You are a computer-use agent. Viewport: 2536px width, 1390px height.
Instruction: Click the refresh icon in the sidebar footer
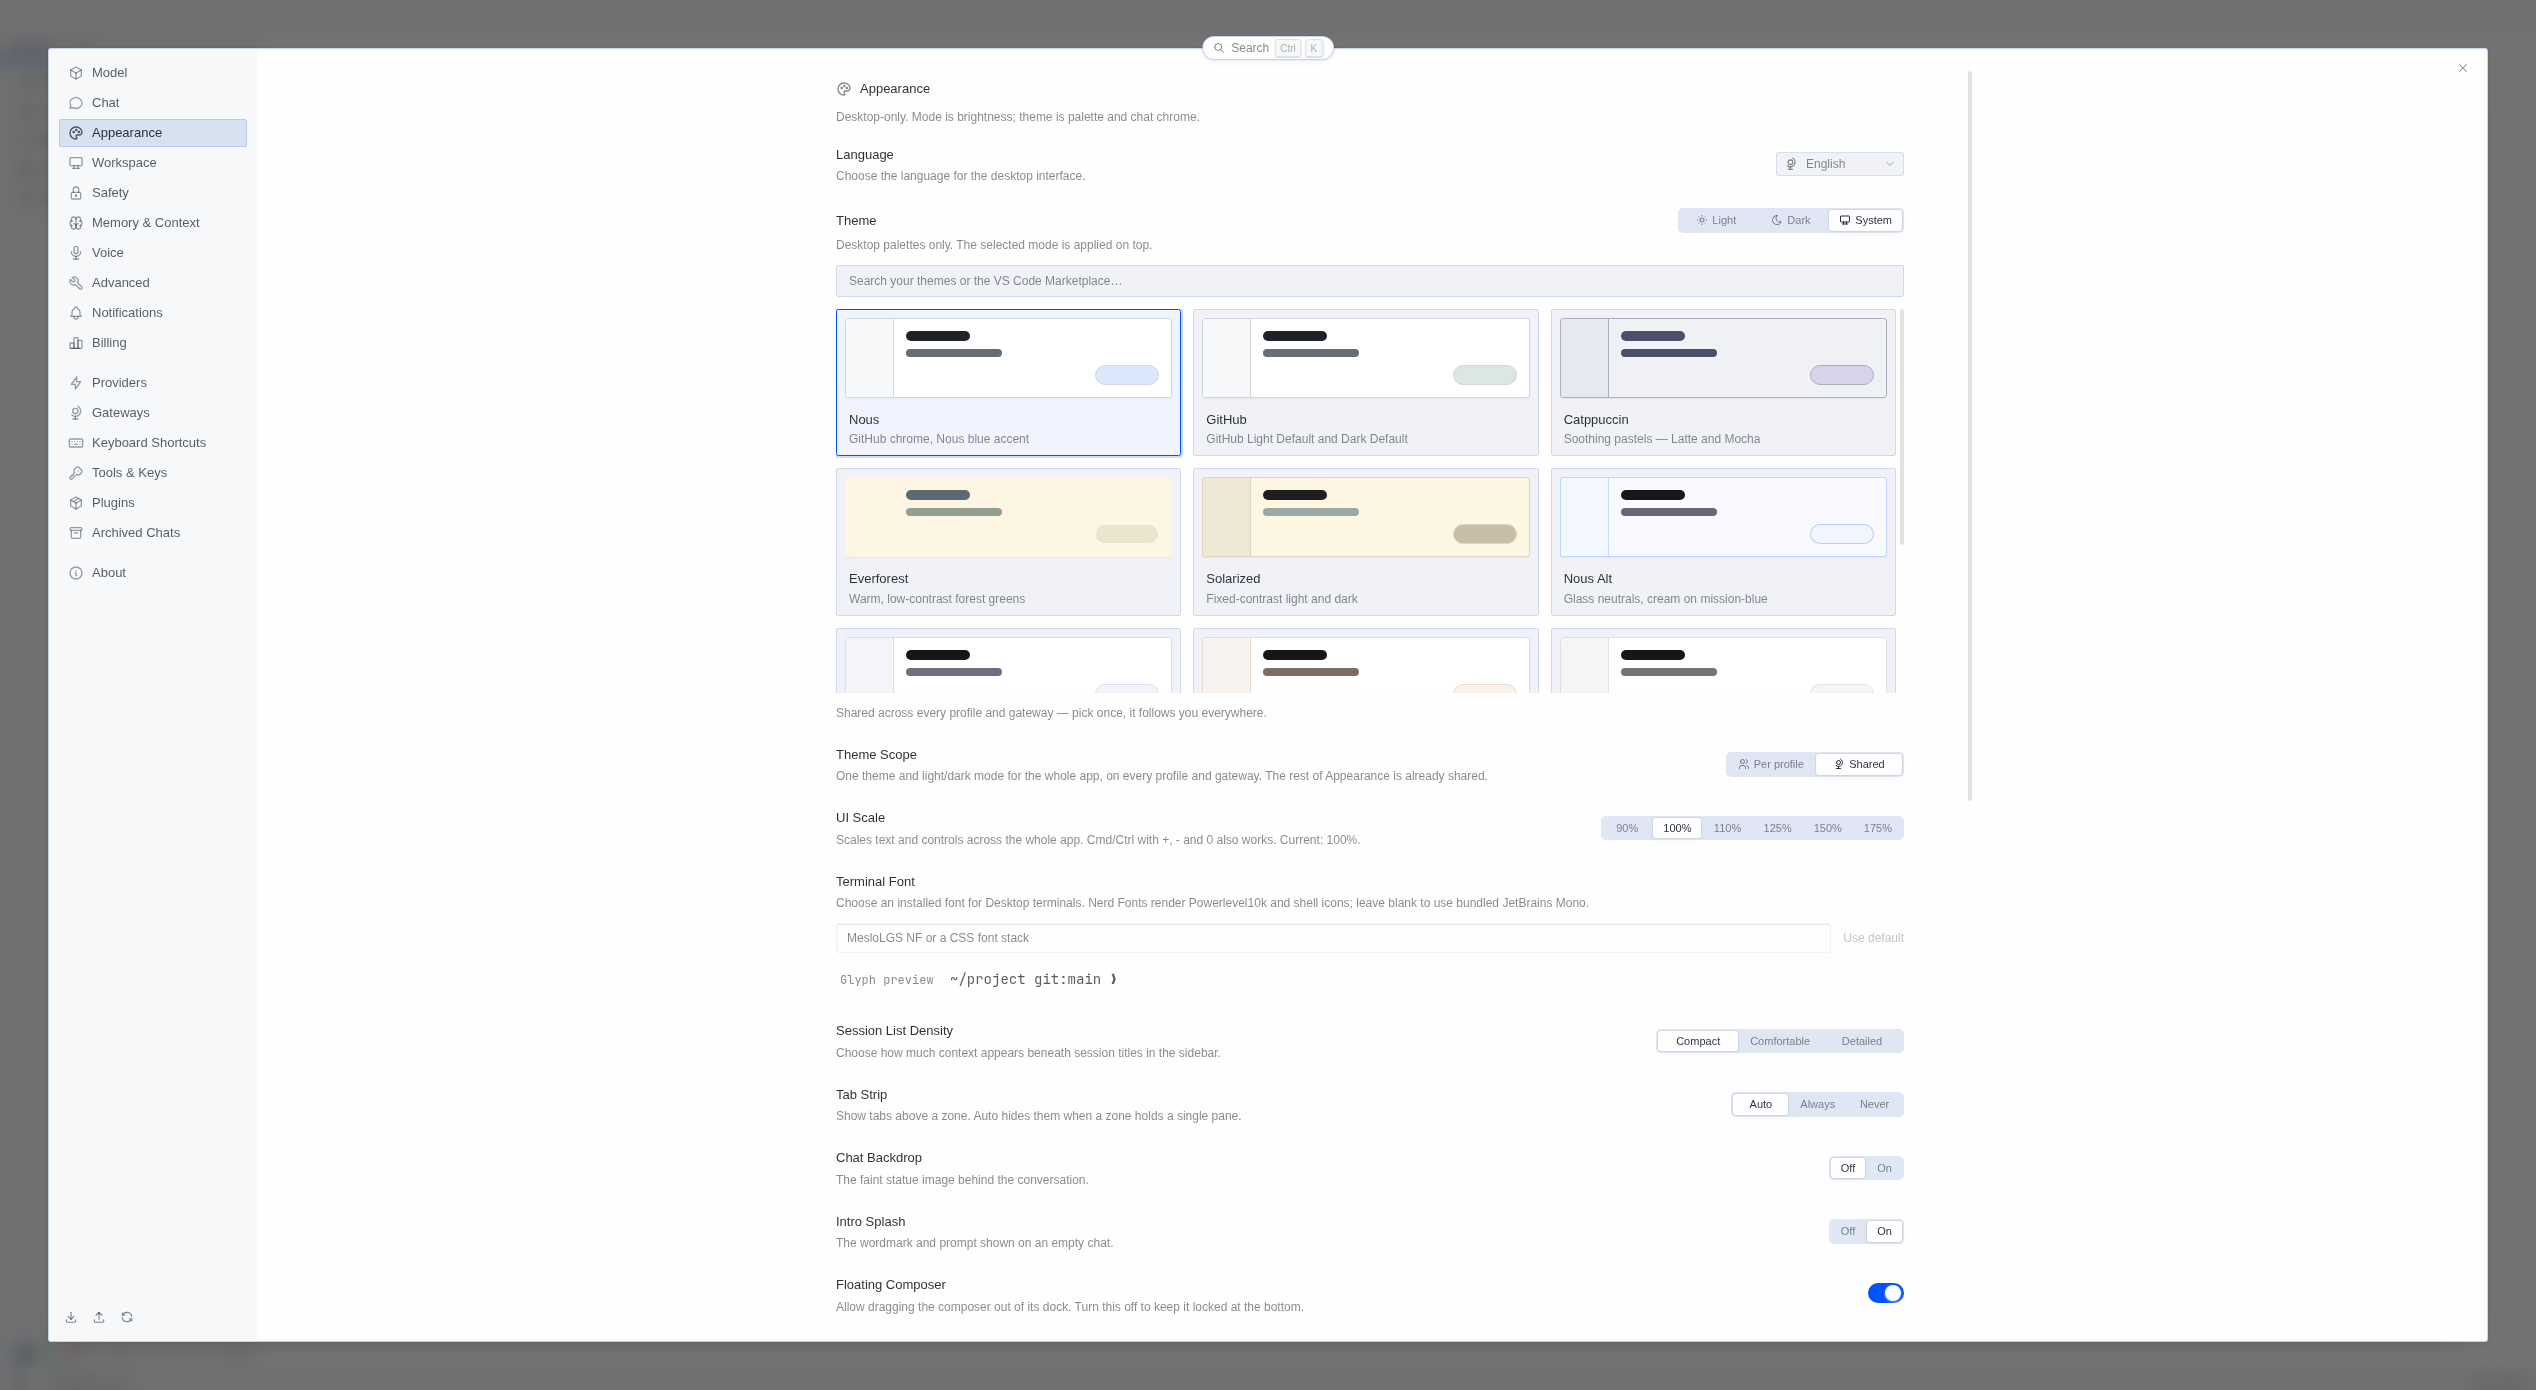coord(127,1317)
